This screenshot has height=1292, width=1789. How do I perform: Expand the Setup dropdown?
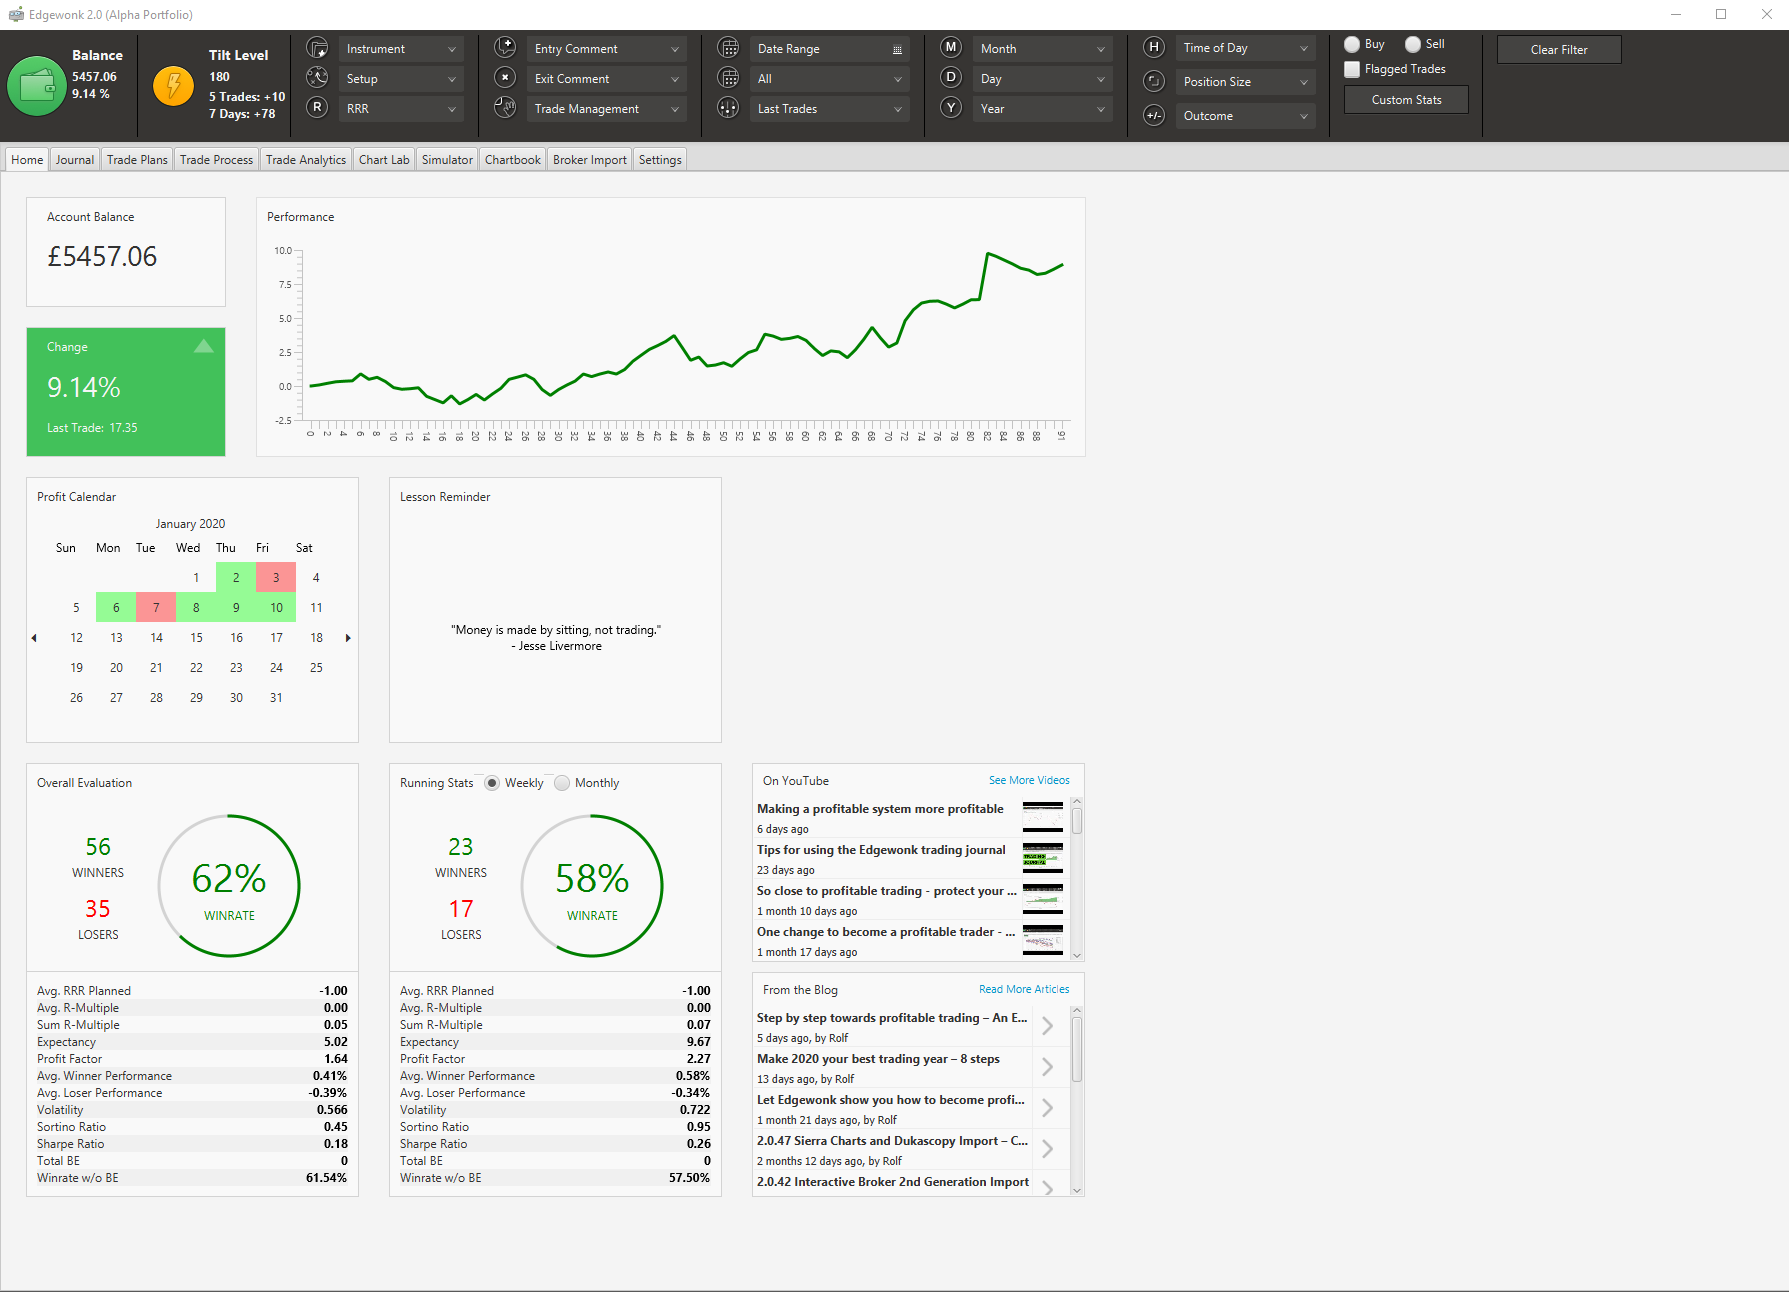tap(400, 79)
